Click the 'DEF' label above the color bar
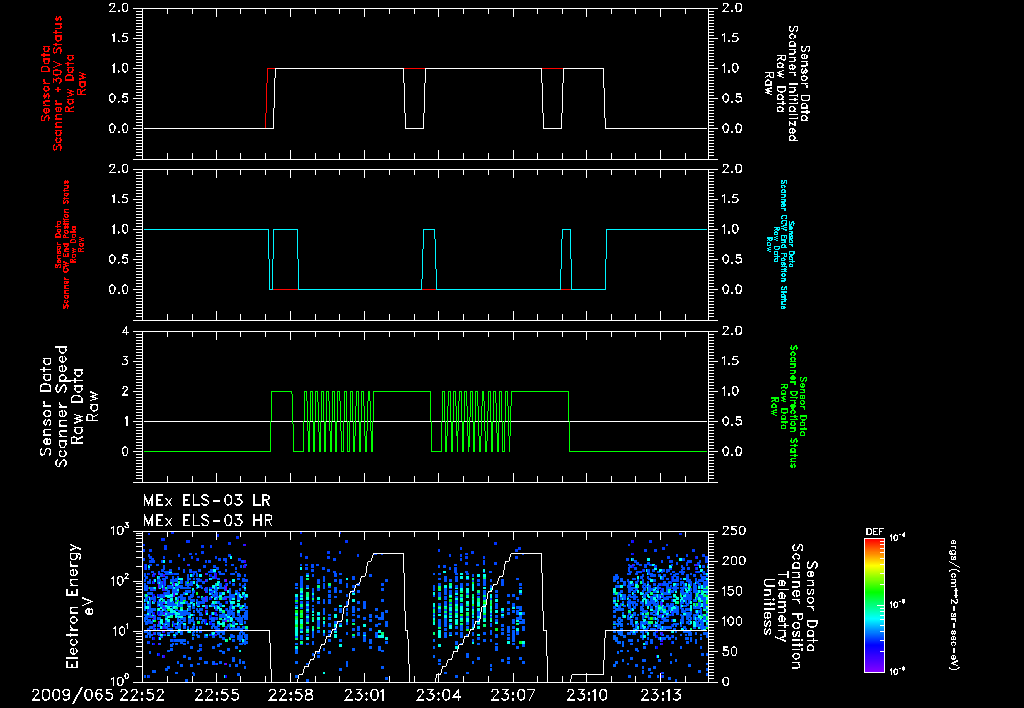This screenshot has width=1024, height=708. [874, 532]
